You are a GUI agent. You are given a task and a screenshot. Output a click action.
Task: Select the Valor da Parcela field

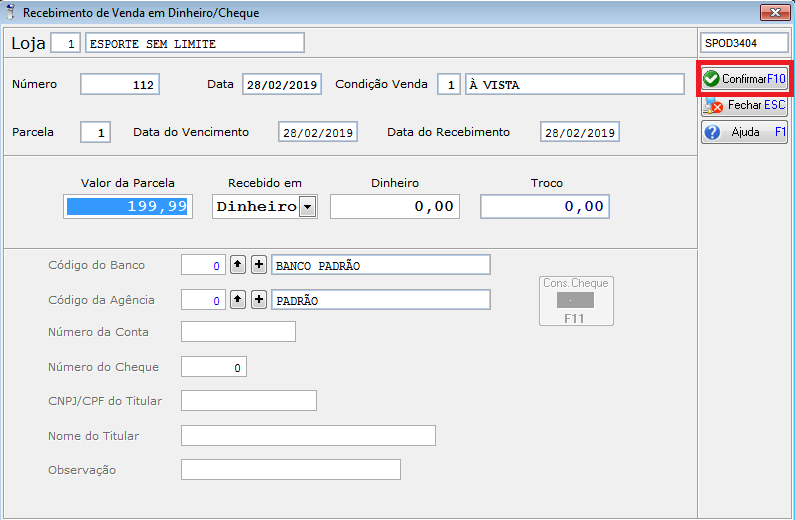tap(128, 207)
